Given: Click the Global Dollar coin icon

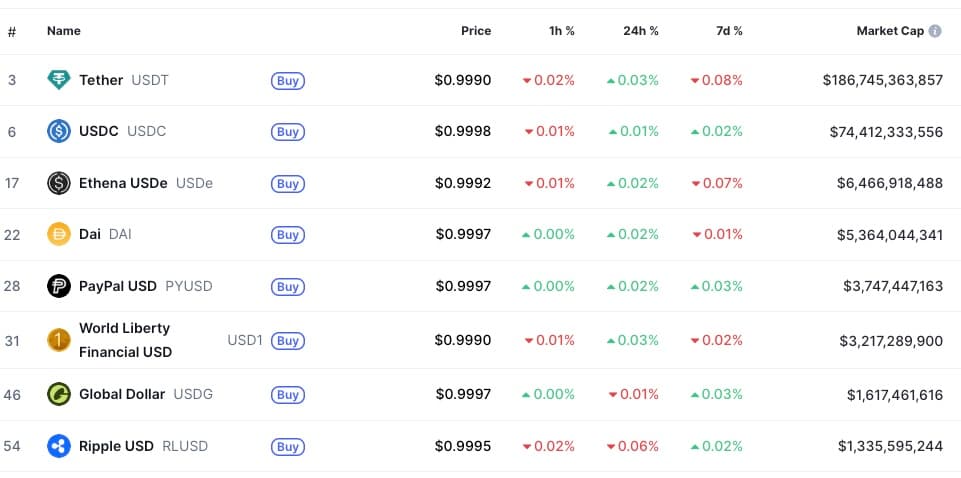Looking at the screenshot, I should (59, 394).
